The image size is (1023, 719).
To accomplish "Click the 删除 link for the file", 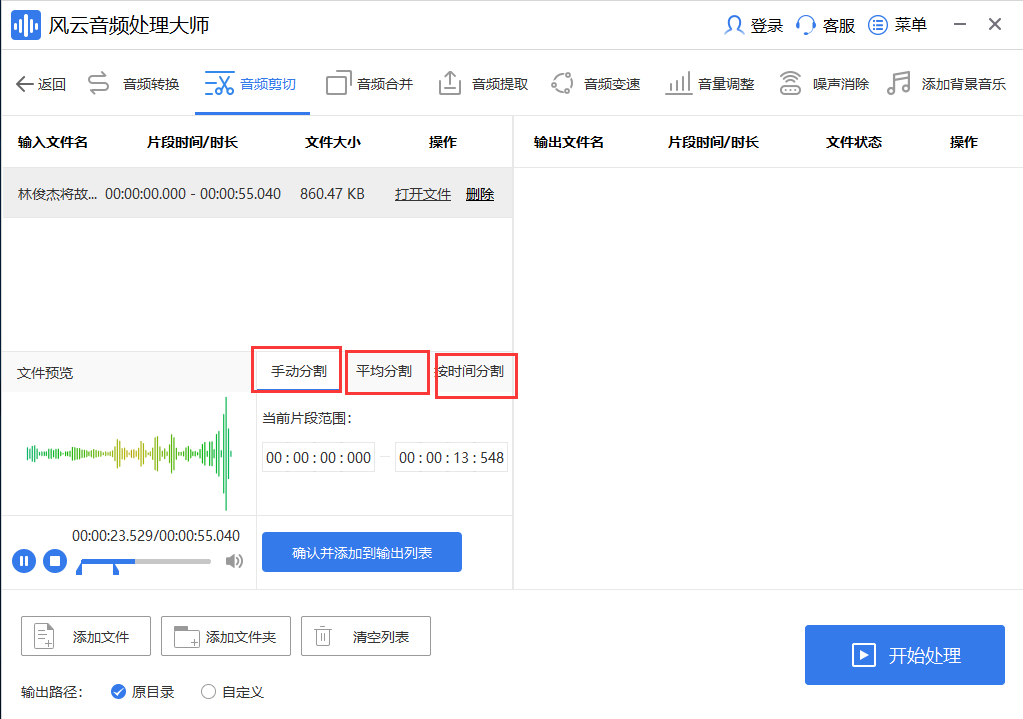I will click(480, 194).
